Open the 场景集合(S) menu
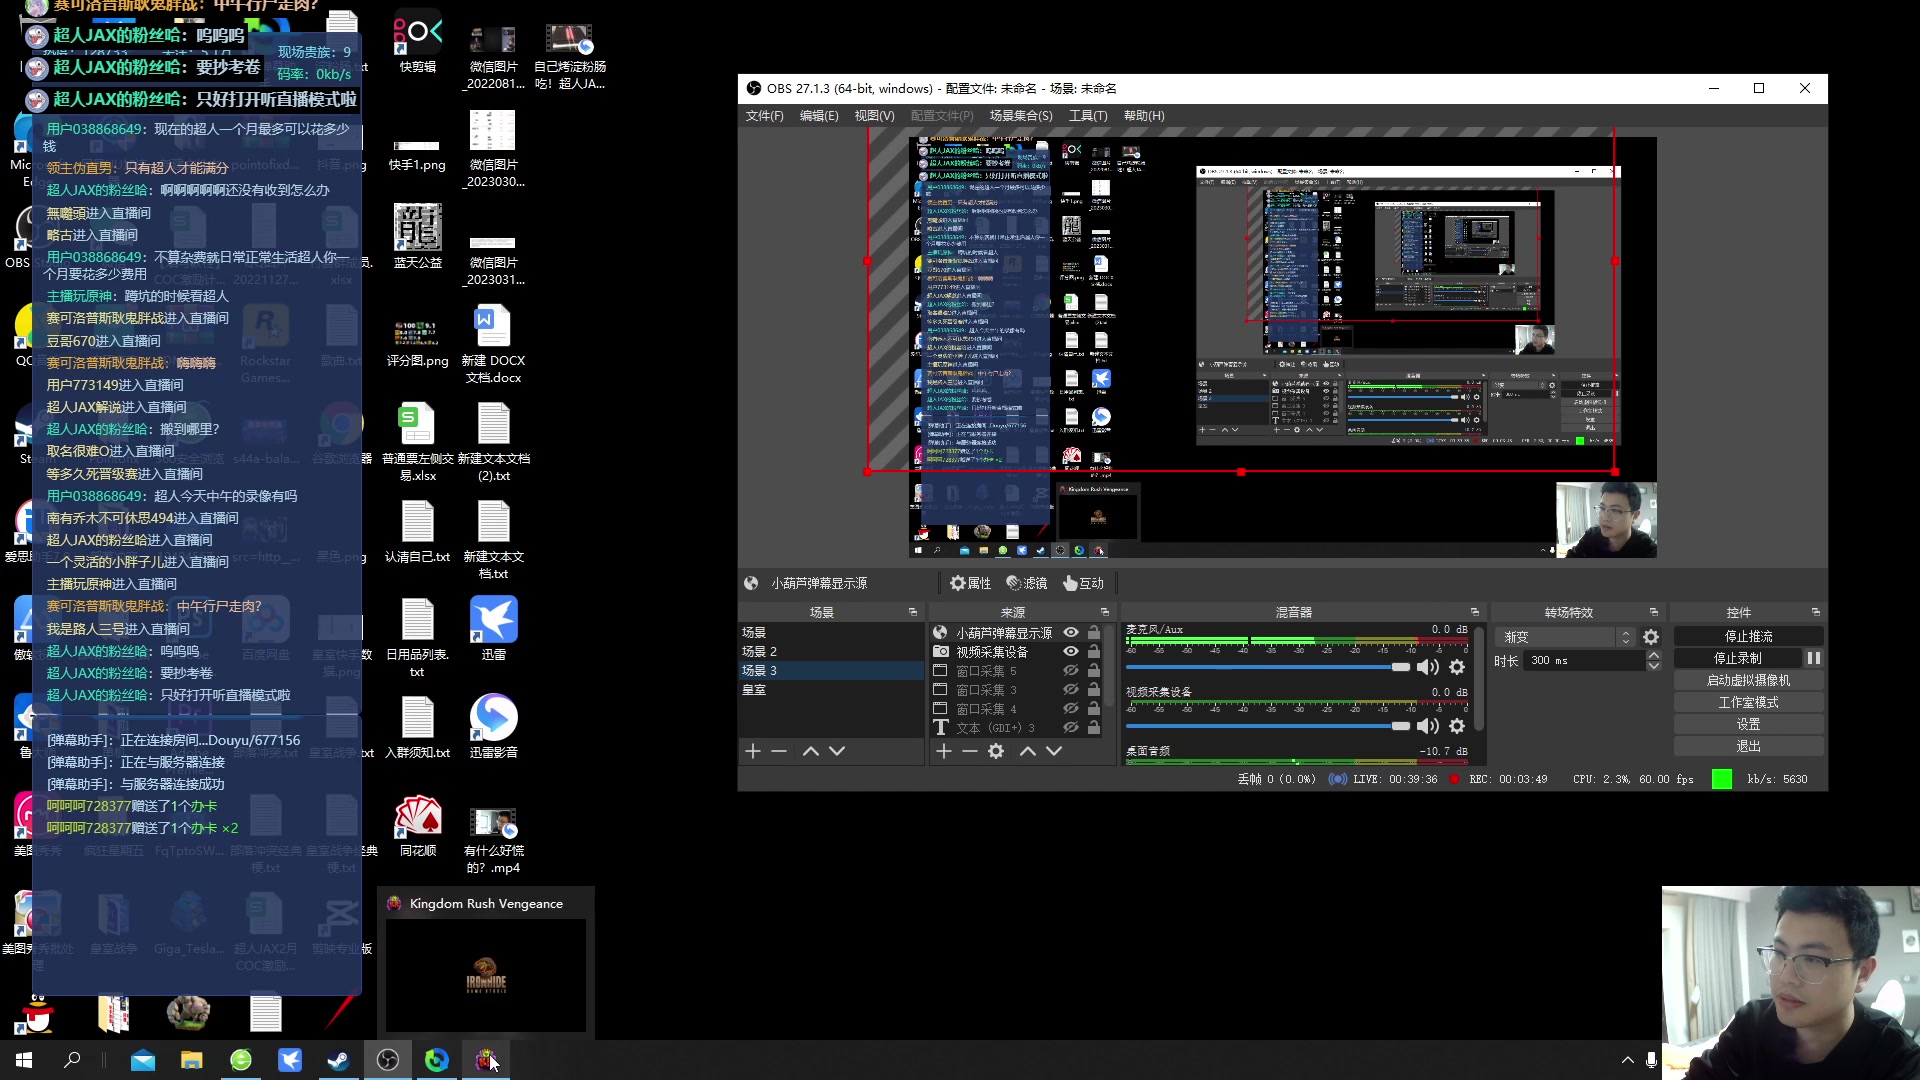This screenshot has height=1080, width=1920. (x=1021, y=116)
